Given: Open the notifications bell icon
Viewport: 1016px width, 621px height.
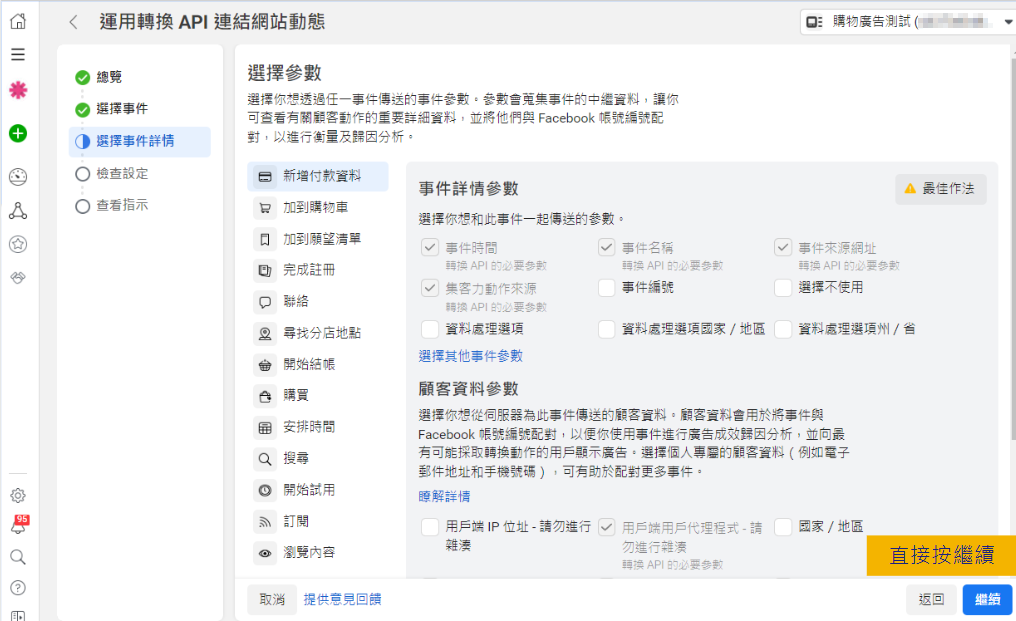Looking at the screenshot, I should point(18,527).
